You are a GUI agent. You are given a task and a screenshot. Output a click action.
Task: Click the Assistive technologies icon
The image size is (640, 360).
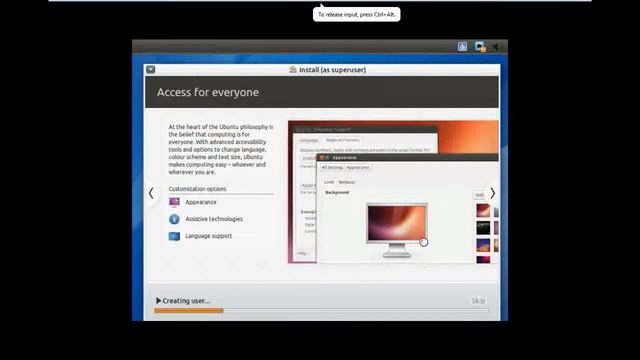pyautogui.click(x=174, y=219)
